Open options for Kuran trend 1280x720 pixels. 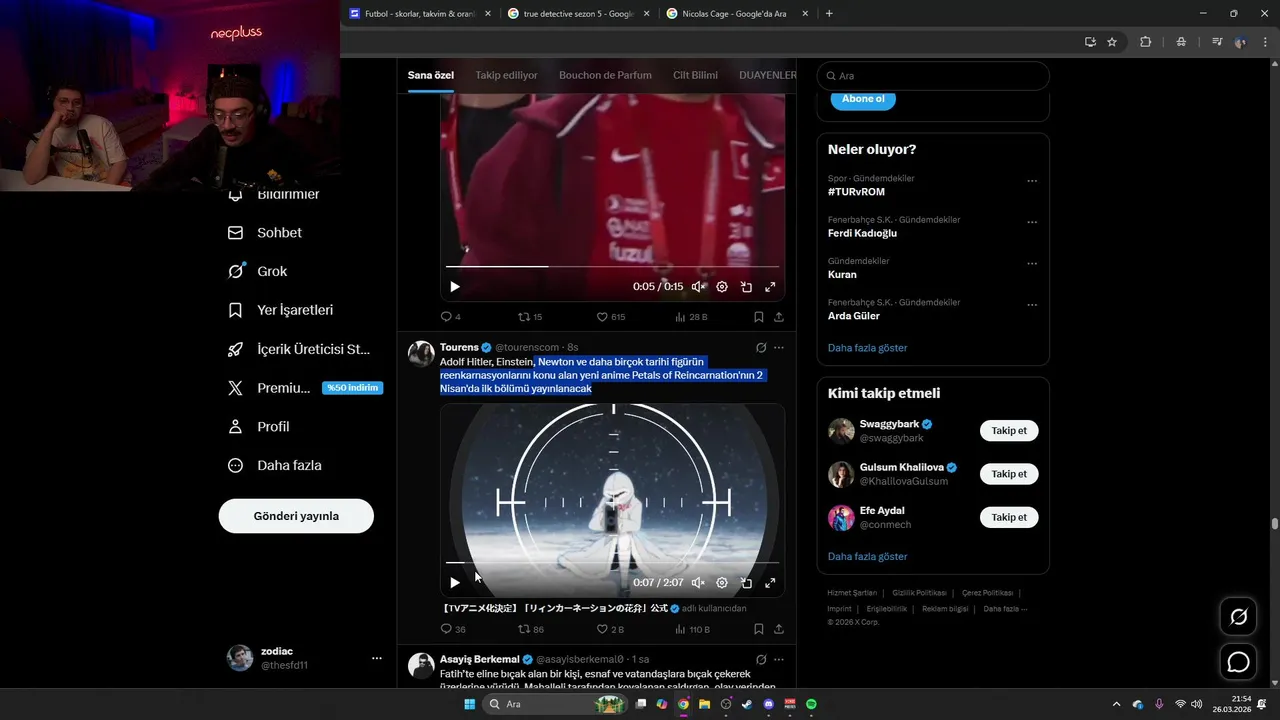click(x=1032, y=264)
